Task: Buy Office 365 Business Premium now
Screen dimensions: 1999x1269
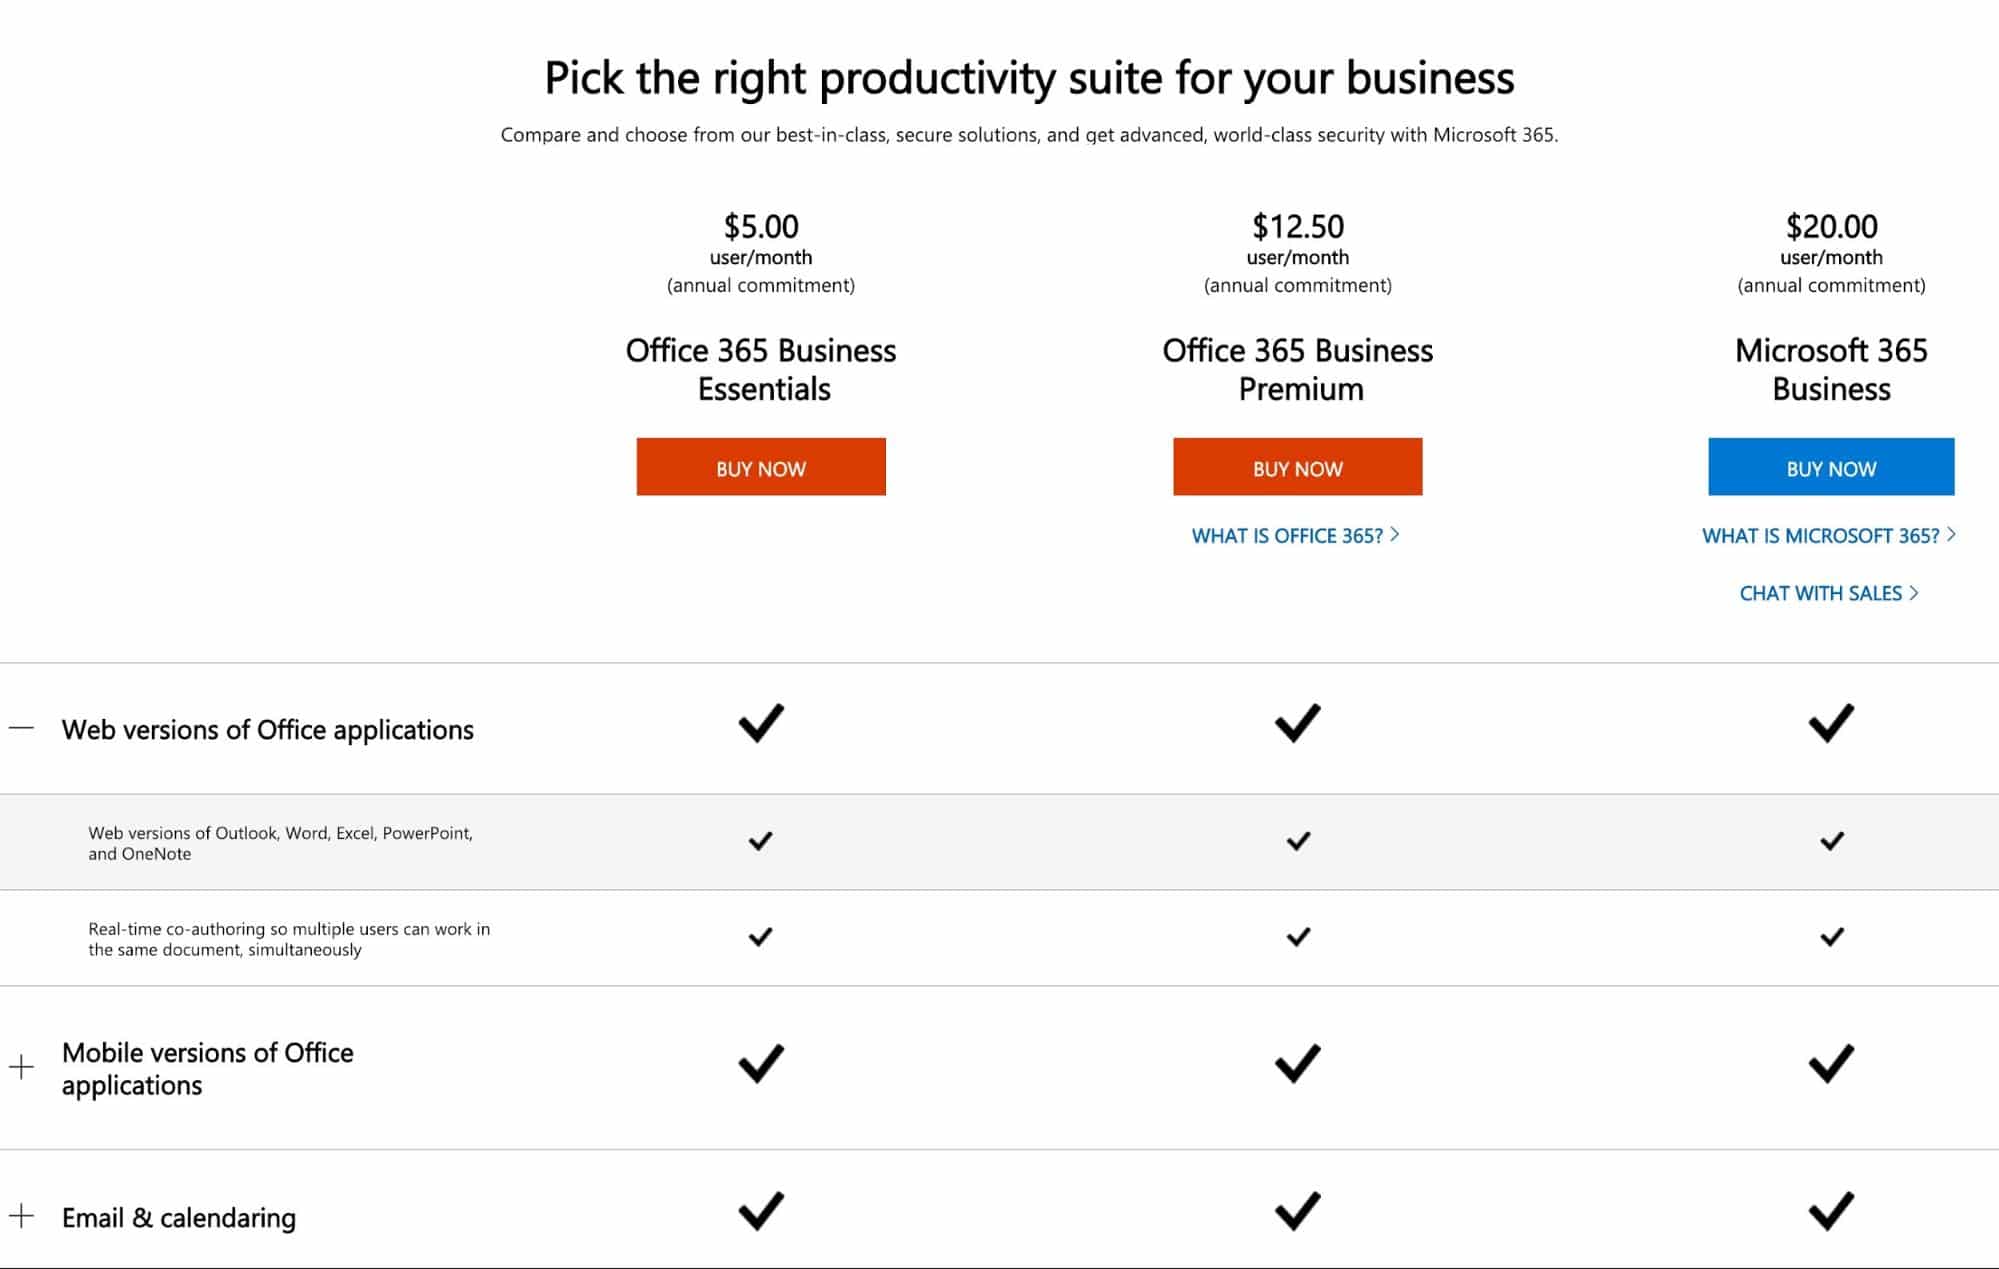Action: coord(1297,467)
